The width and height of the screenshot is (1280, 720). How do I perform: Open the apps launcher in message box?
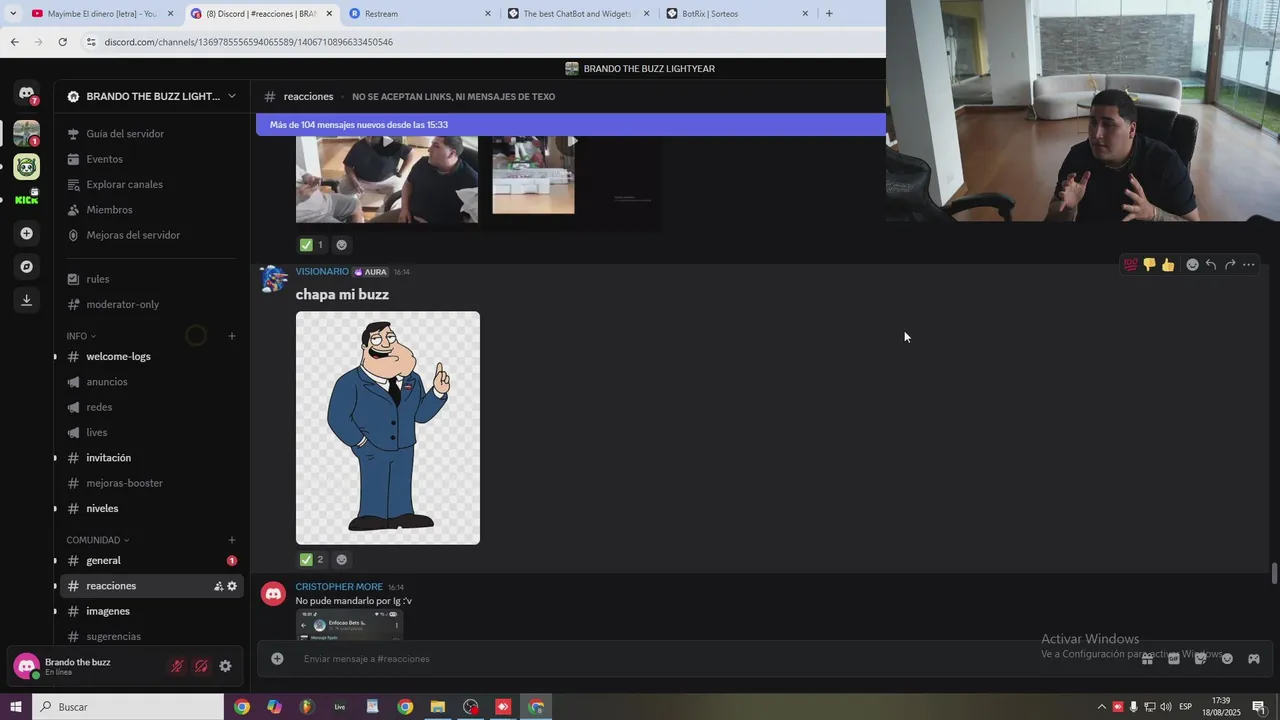coord(1253,659)
